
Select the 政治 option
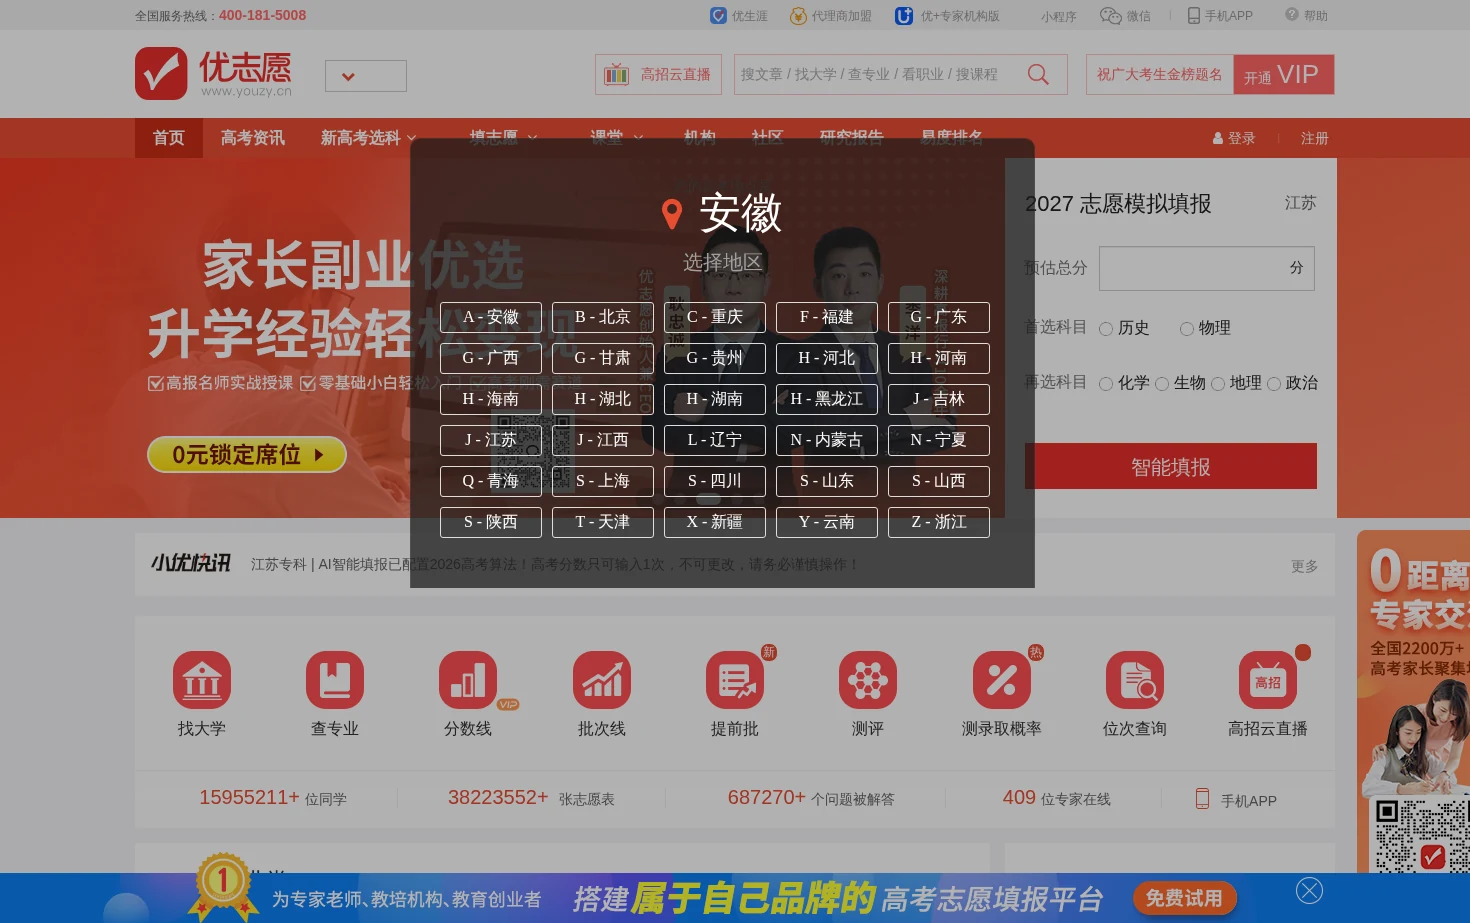(x=1274, y=384)
